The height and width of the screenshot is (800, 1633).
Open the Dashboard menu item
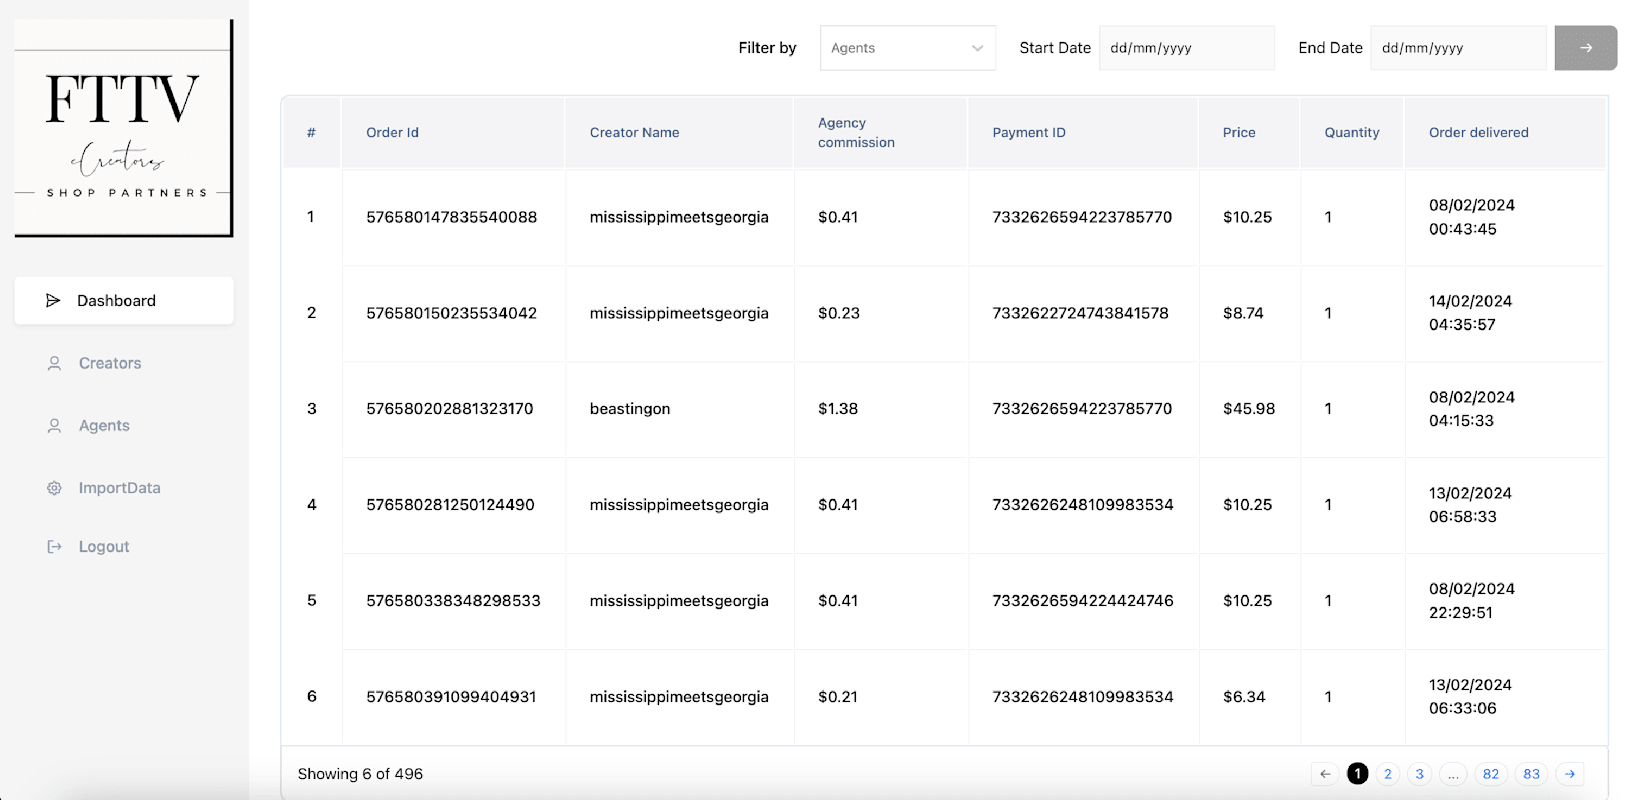click(124, 301)
